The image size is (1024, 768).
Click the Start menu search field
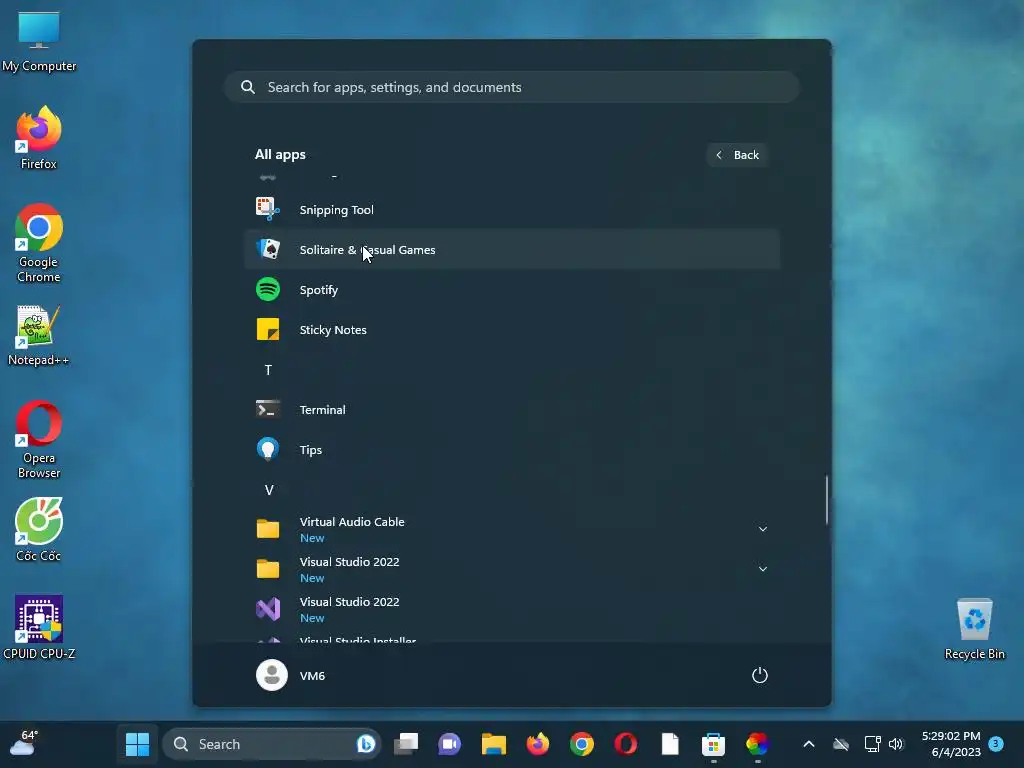click(511, 87)
